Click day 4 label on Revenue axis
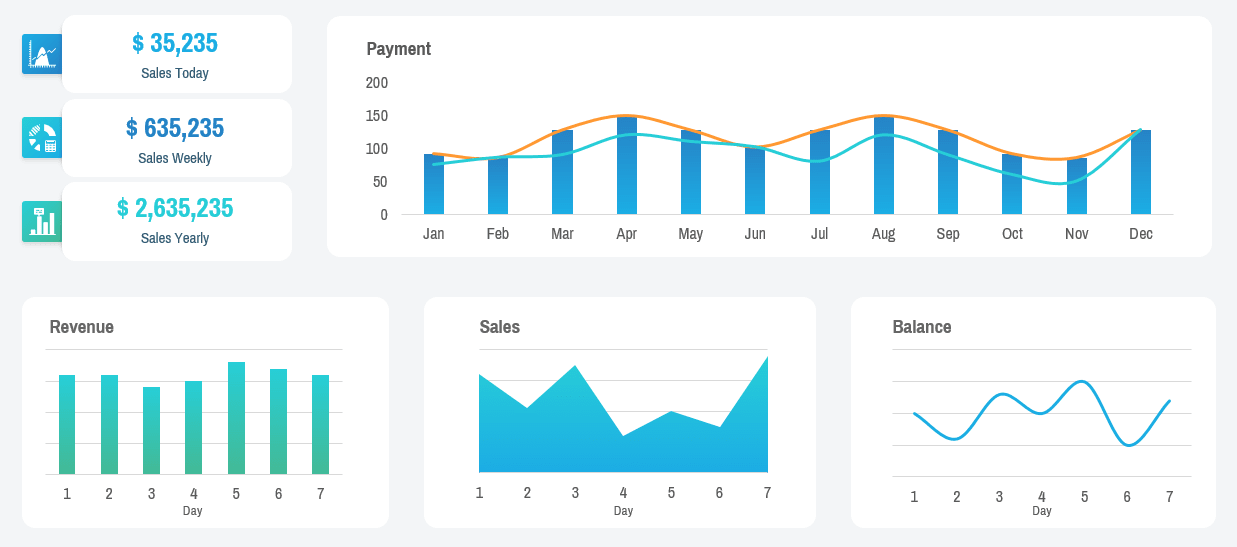 tap(194, 493)
